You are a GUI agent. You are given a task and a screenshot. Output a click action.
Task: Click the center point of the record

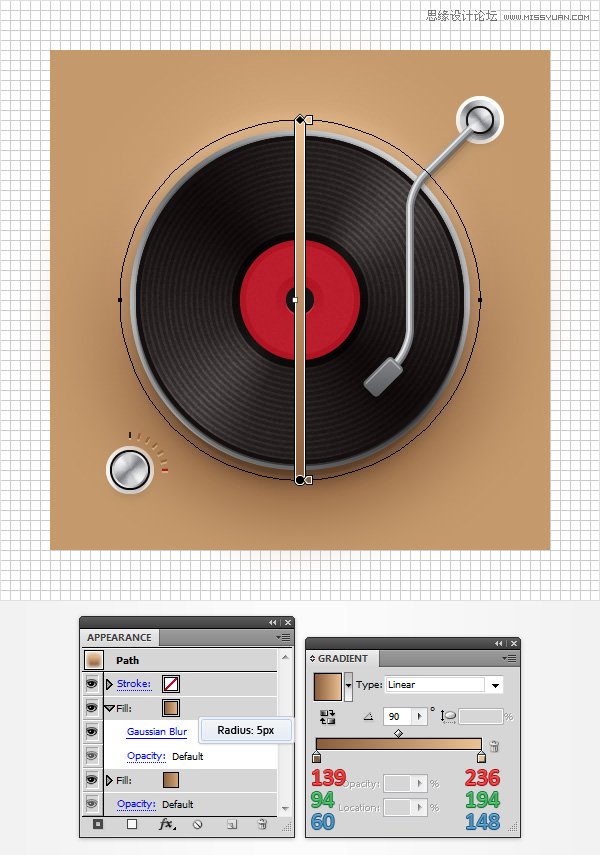(x=296, y=300)
